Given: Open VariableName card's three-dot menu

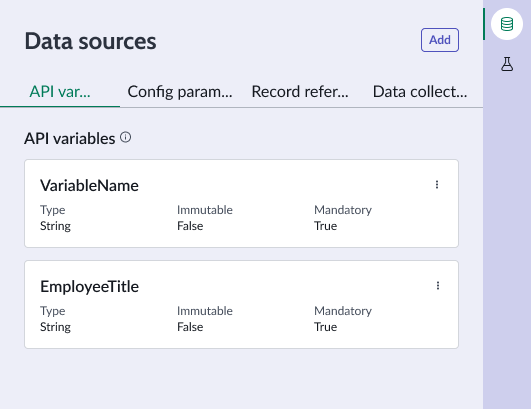Looking at the screenshot, I should tap(437, 185).
